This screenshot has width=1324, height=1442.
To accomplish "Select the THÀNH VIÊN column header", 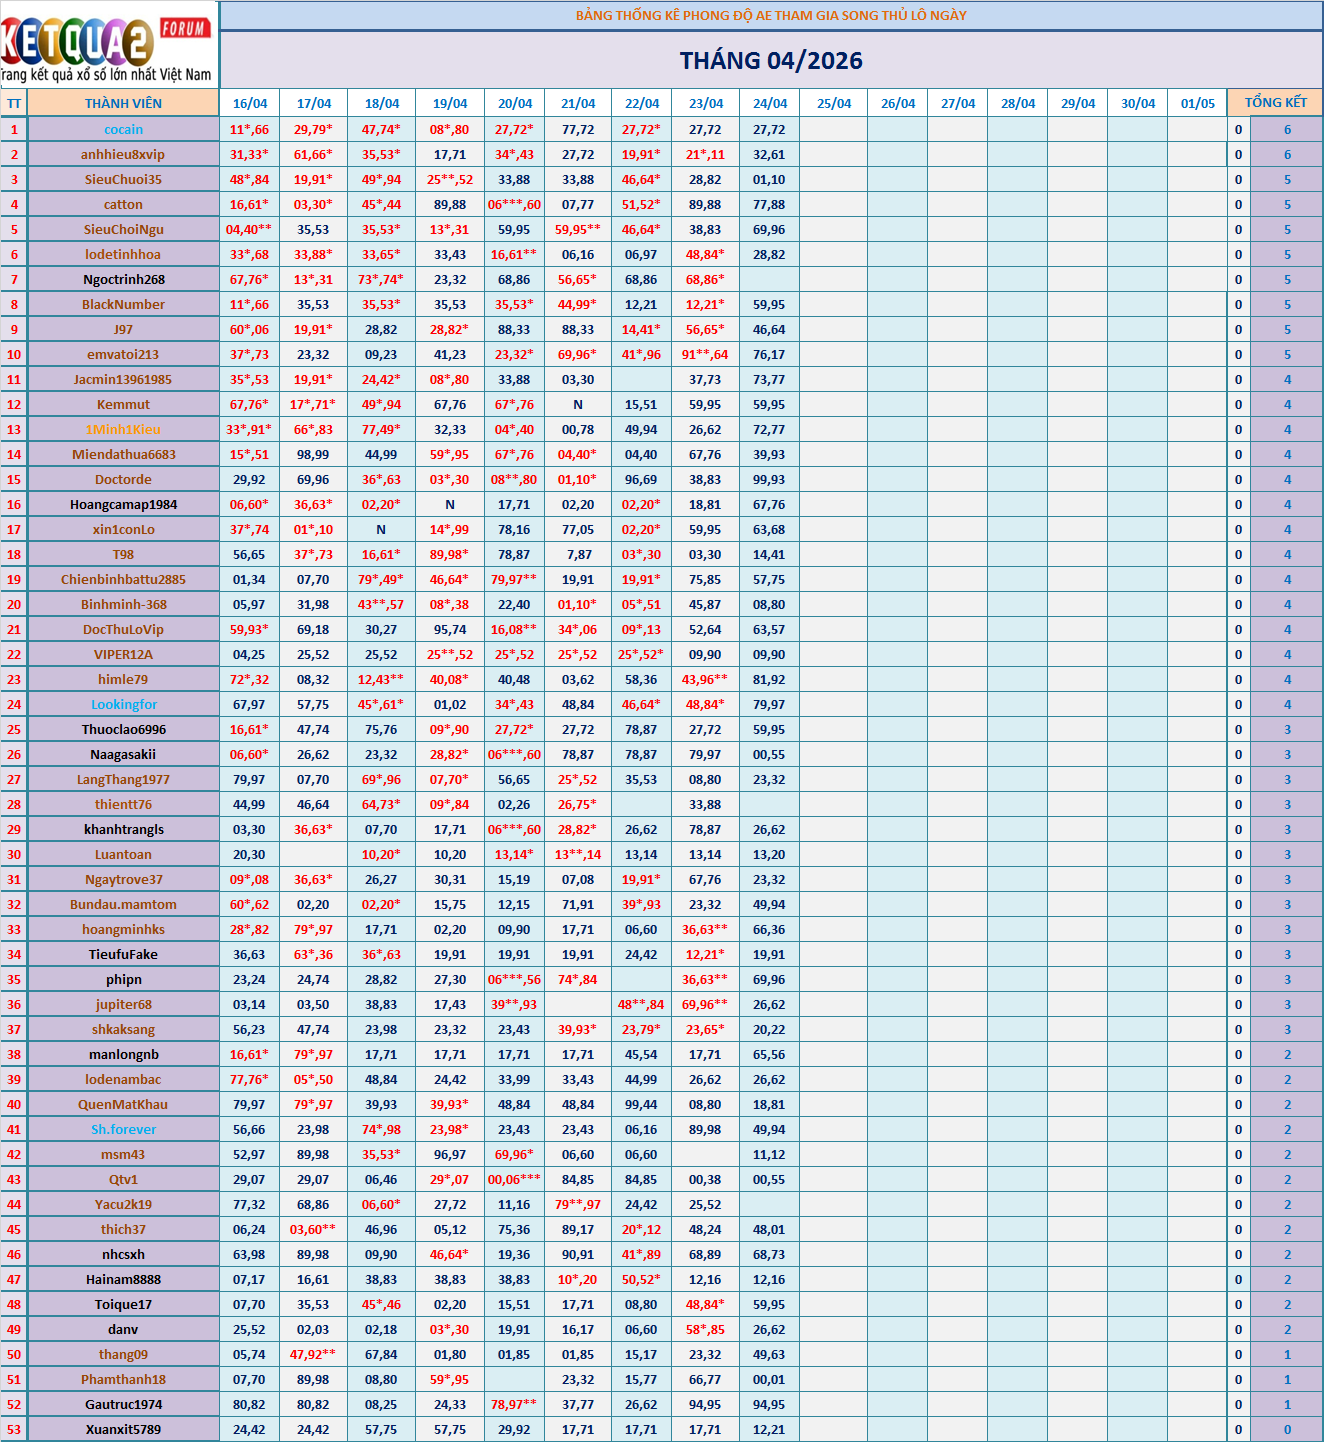I will click(123, 103).
